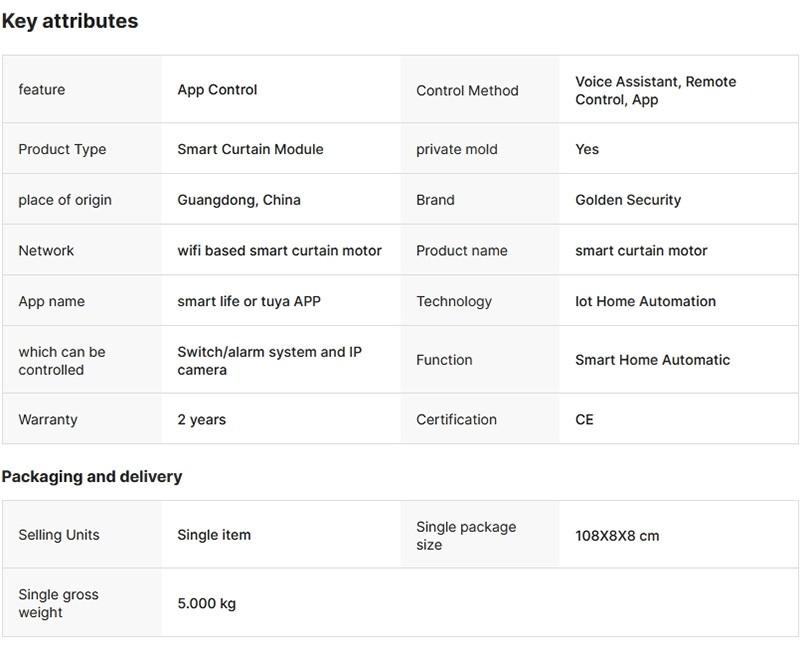The width and height of the screenshot is (800, 650).
Task: Click the private mold label
Action: 456,149
